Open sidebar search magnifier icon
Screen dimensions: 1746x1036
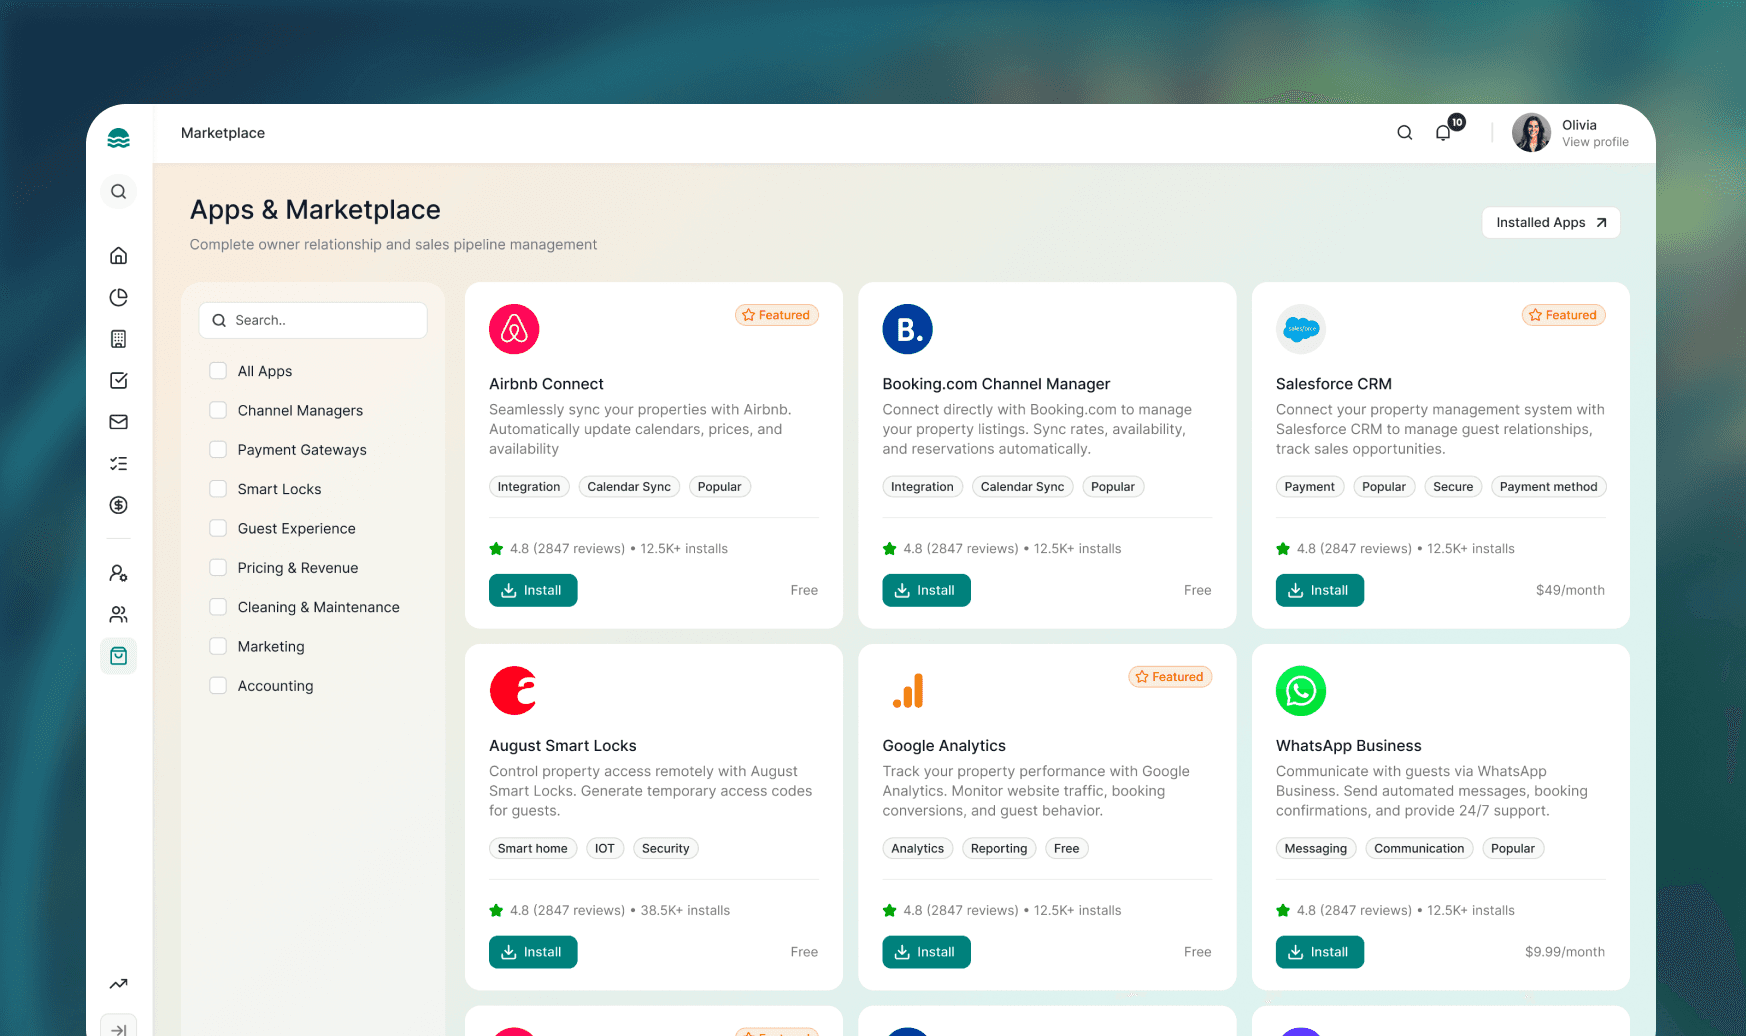pos(118,191)
